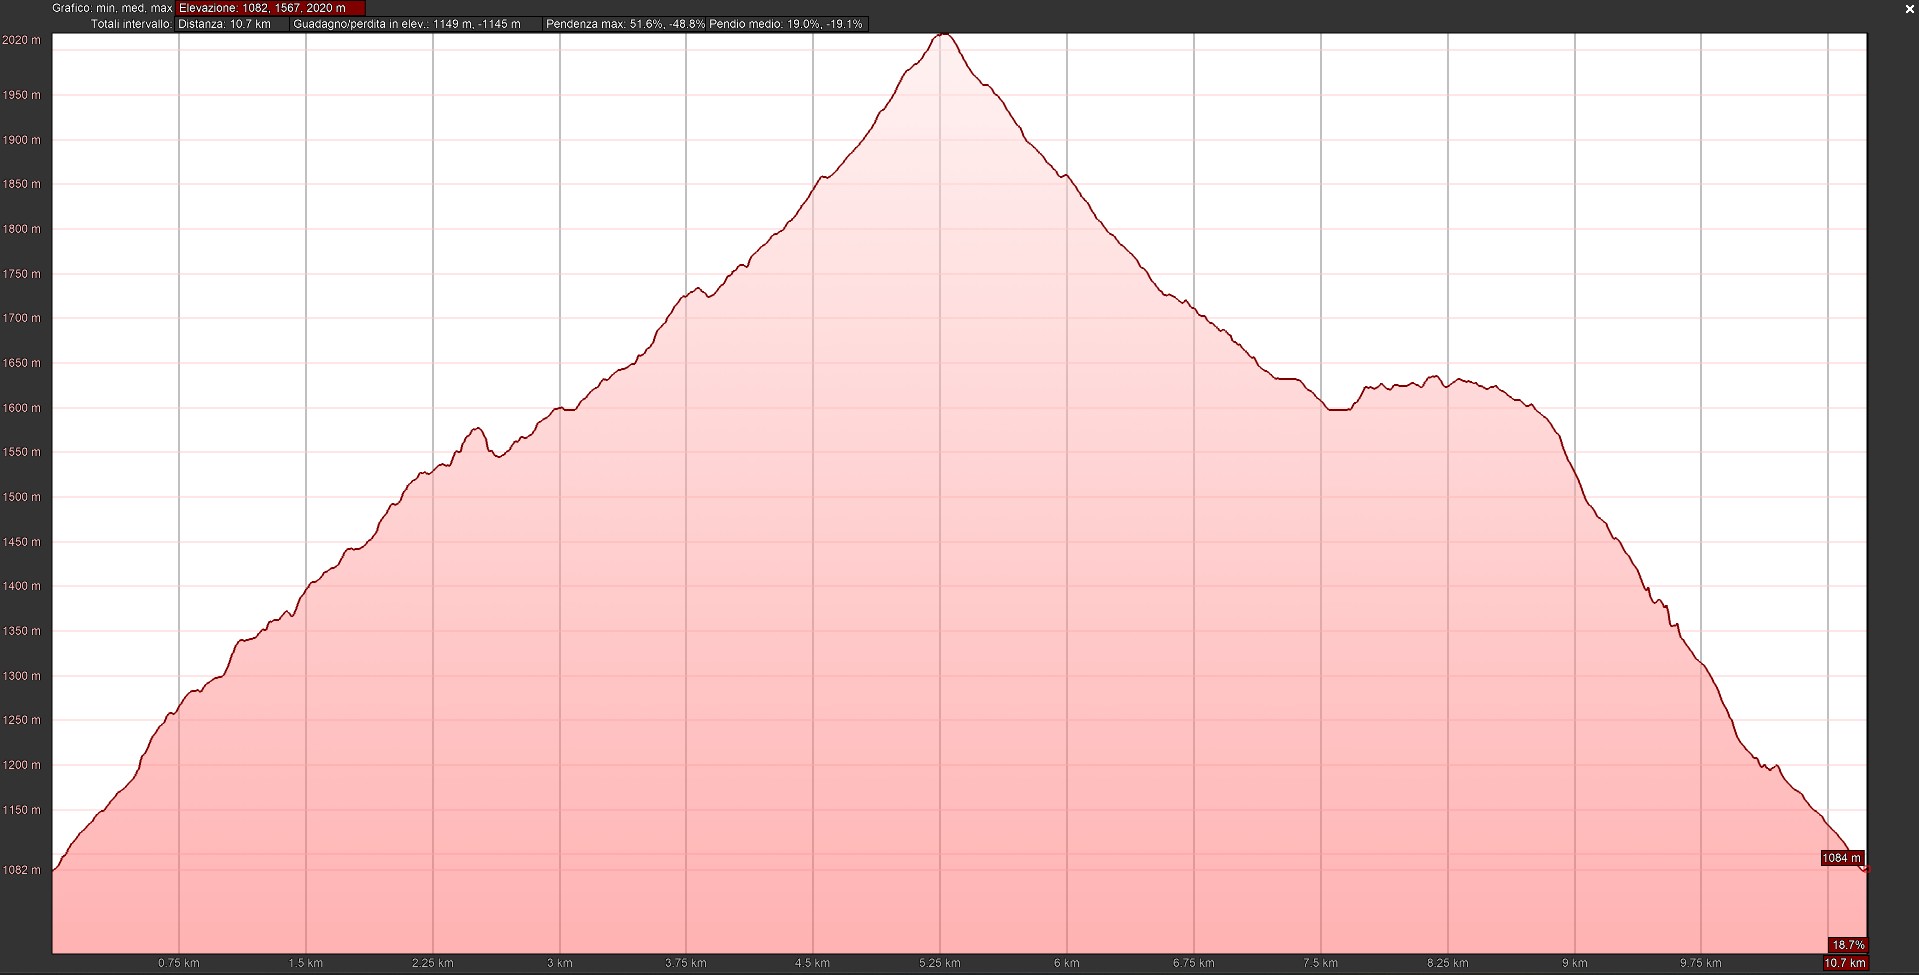Click the '1550 m' y-axis label
The height and width of the screenshot is (975, 1919).
tap(21, 452)
